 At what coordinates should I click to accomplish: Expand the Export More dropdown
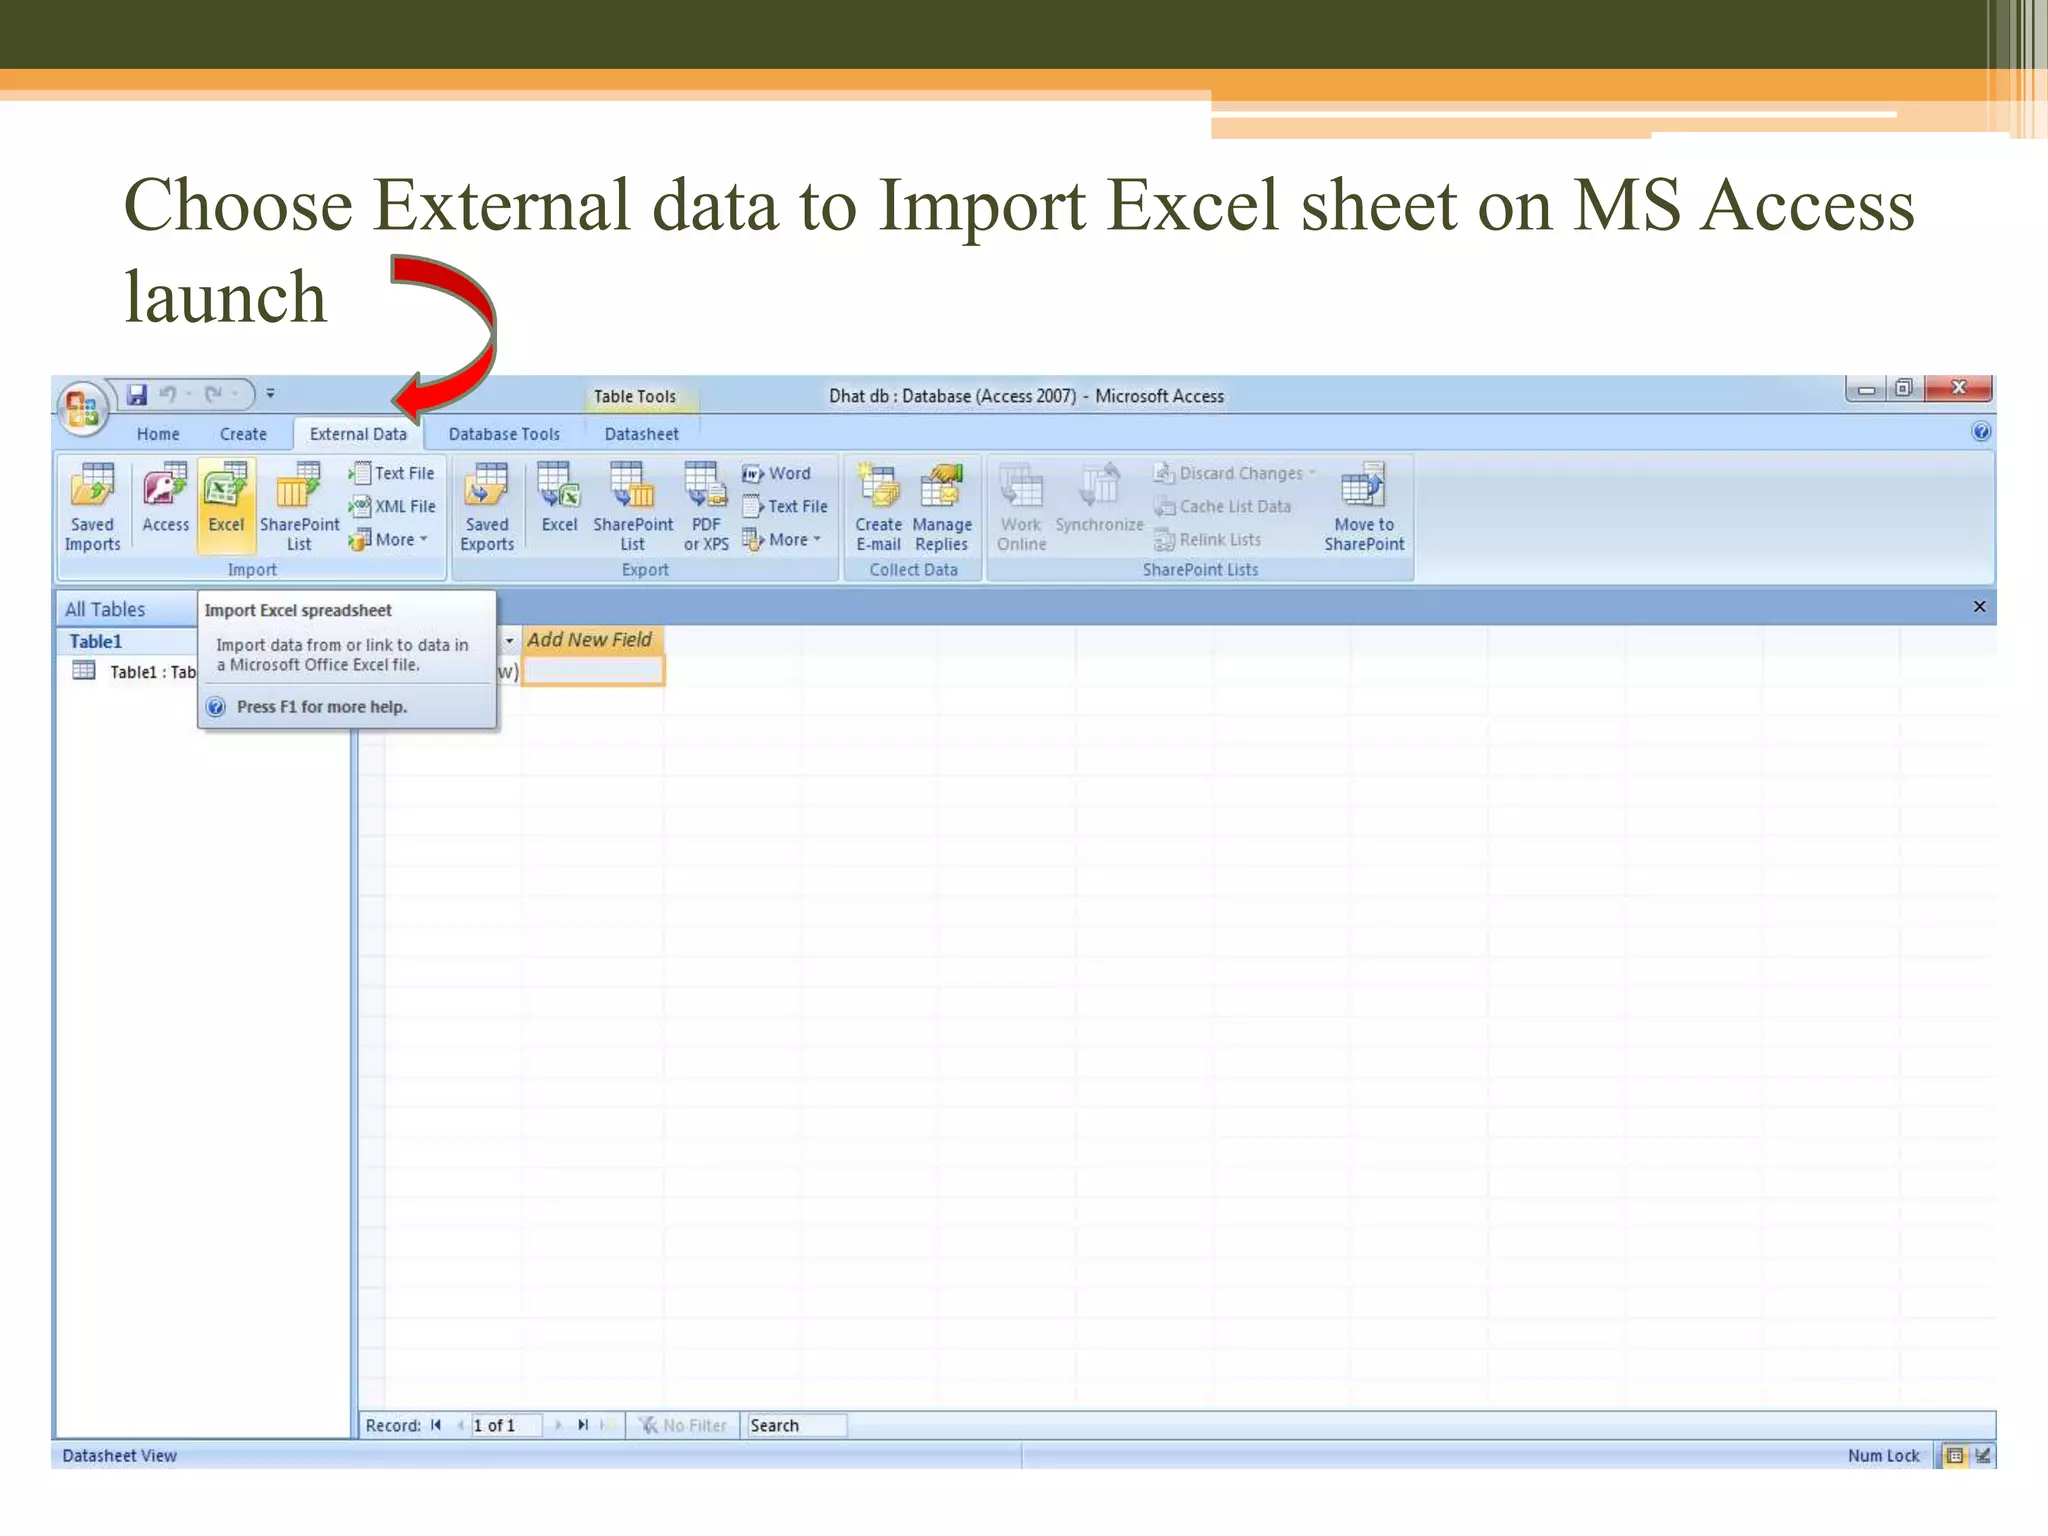(x=787, y=540)
